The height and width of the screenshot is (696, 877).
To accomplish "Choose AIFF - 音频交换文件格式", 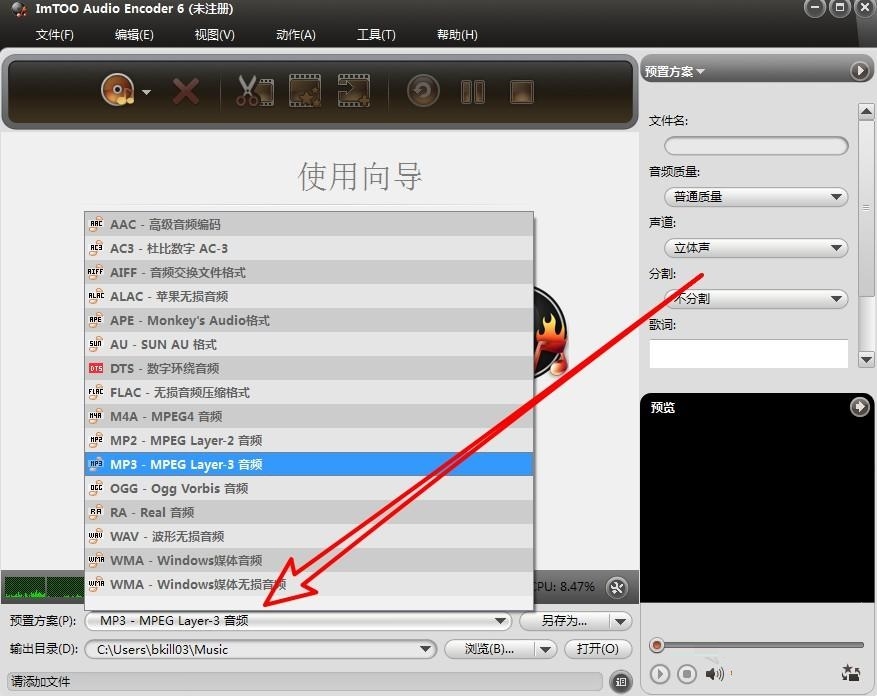I will (309, 272).
